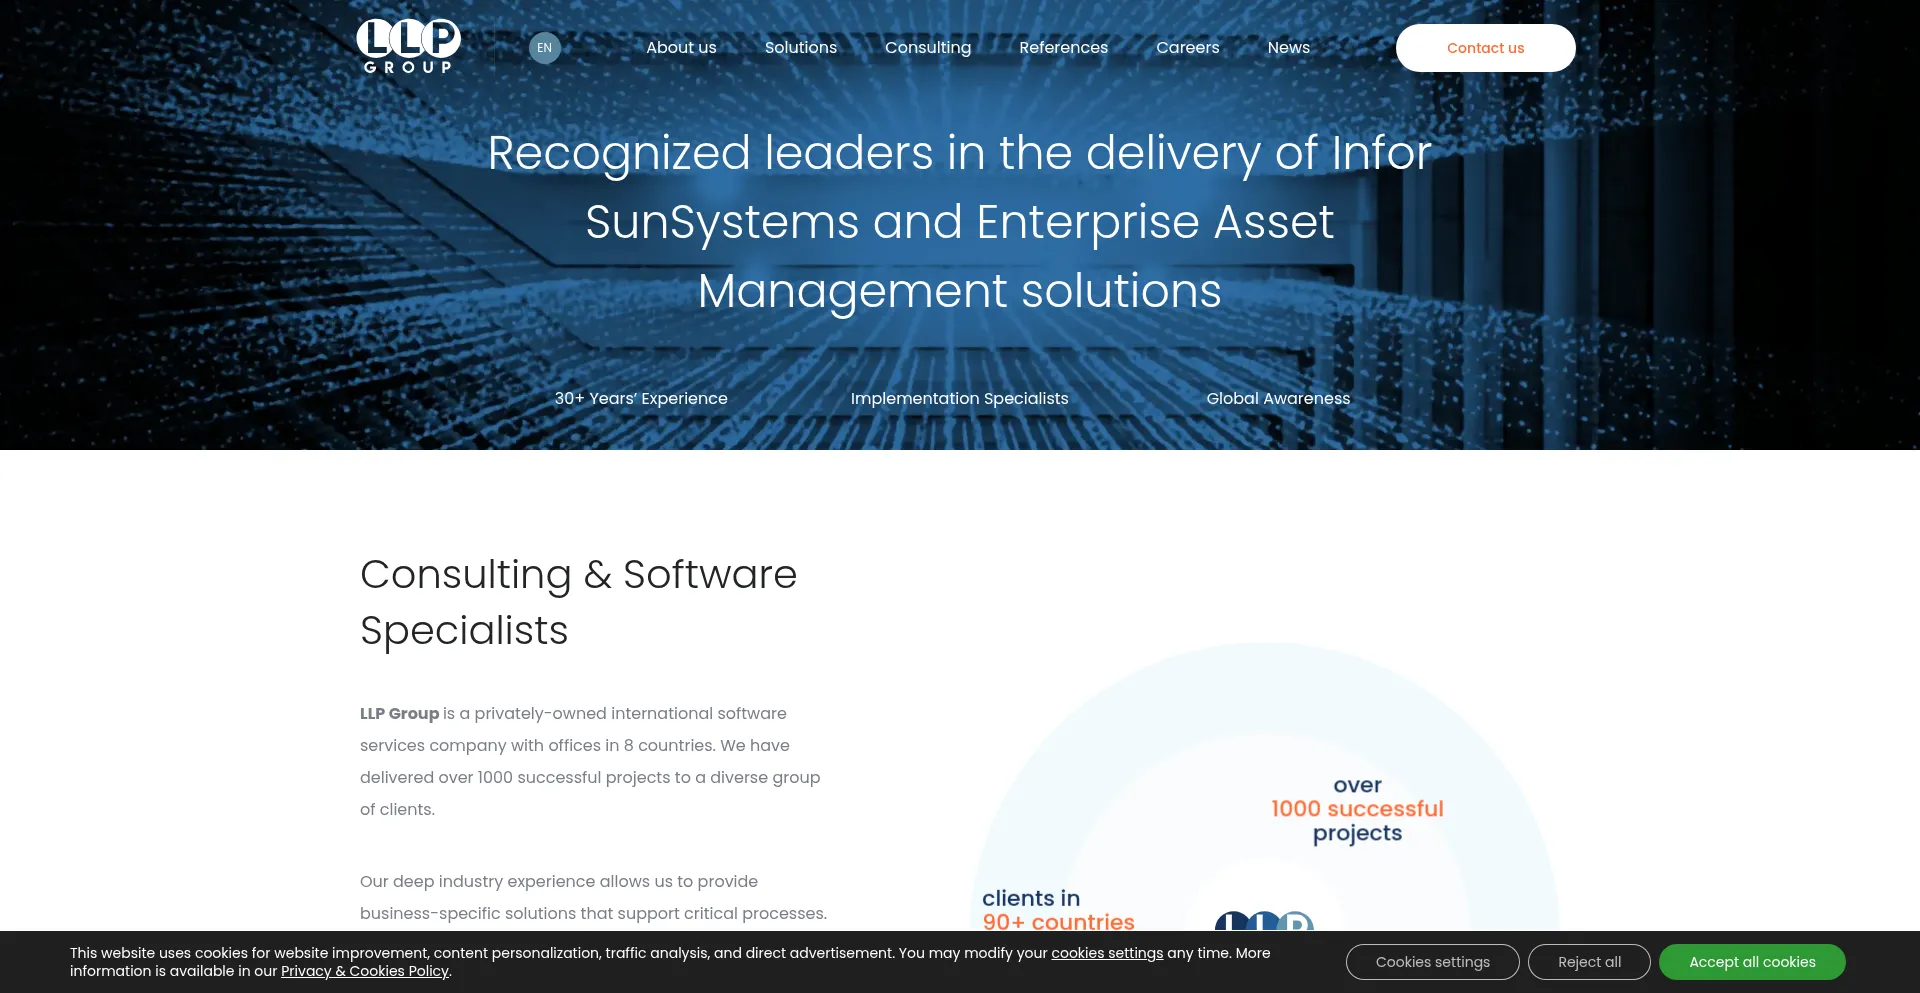Click the LLP Group logo in header
This screenshot has width=1920, height=993.
408,47
